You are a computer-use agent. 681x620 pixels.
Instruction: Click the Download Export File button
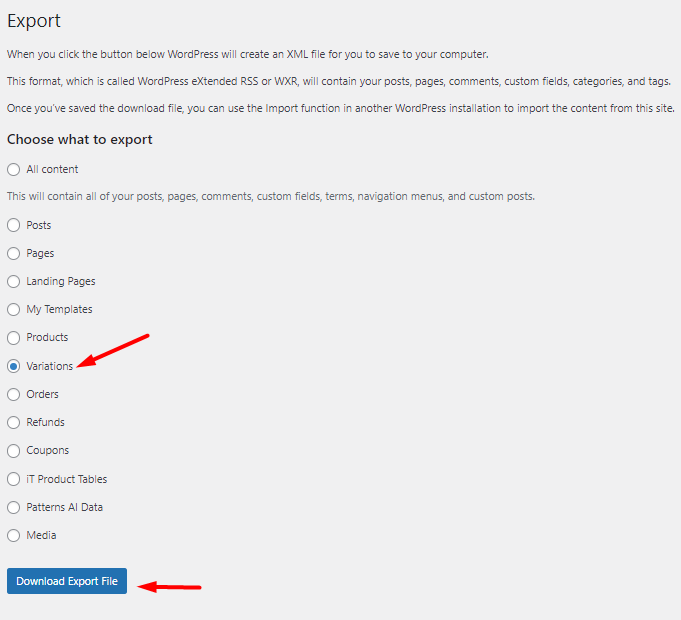[x=67, y=581]
